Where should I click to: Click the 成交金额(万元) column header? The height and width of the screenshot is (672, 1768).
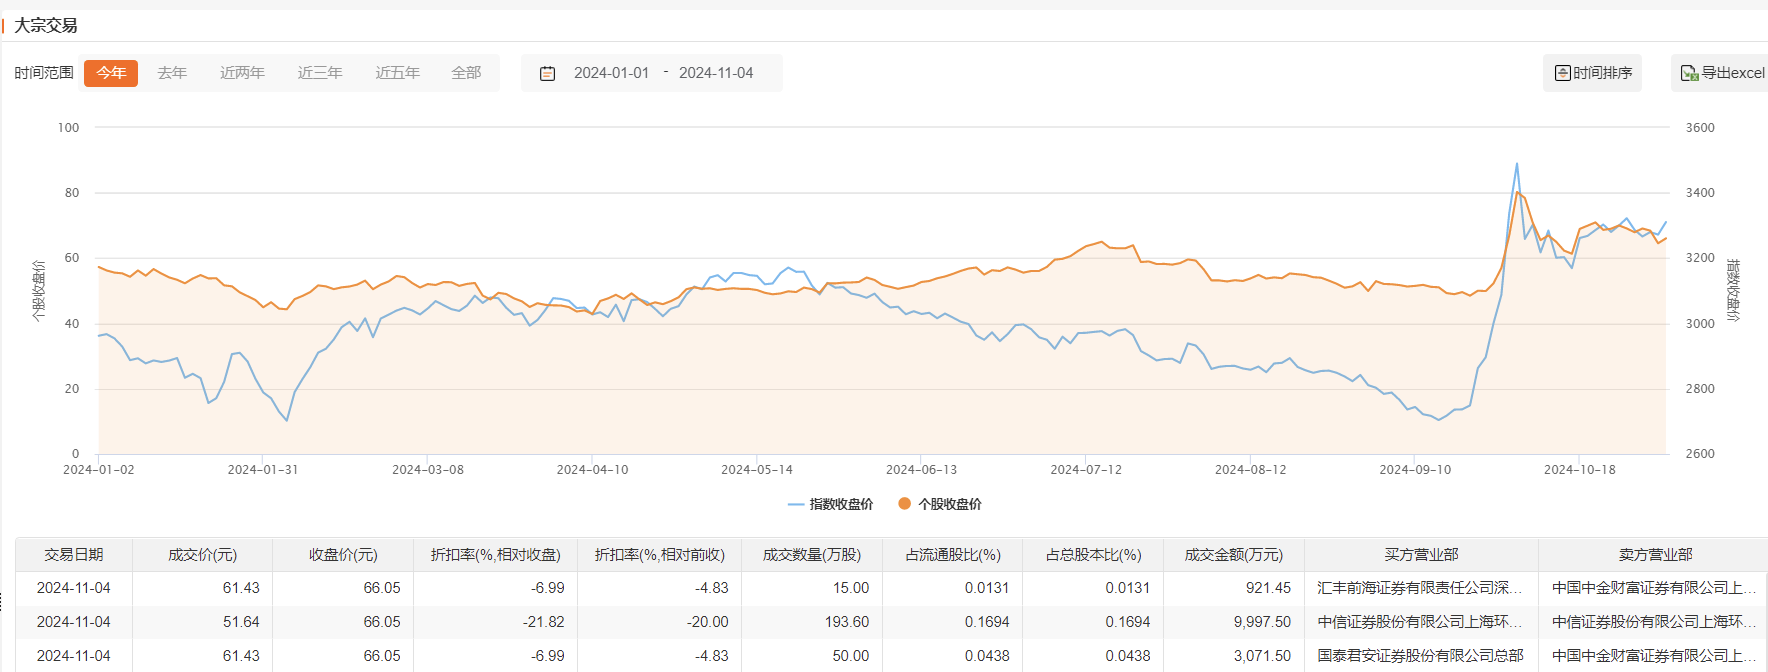click(x=1233, y=555)
